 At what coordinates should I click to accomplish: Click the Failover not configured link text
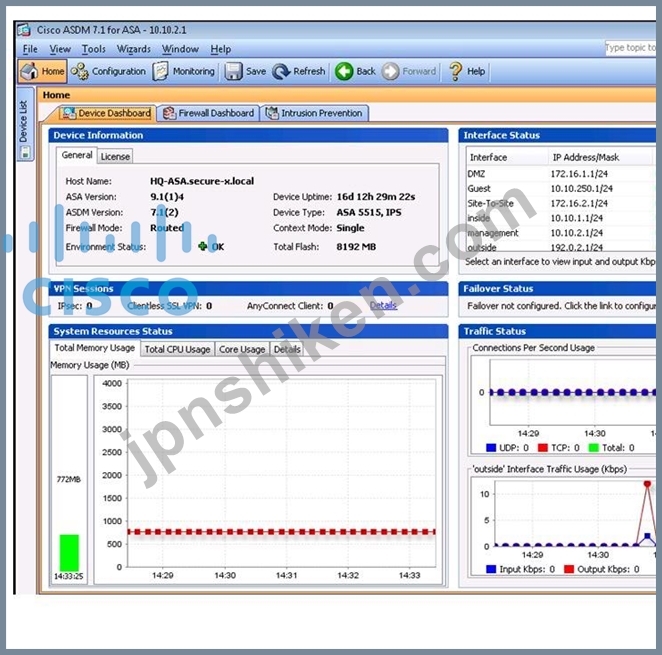tap(562, 305)
